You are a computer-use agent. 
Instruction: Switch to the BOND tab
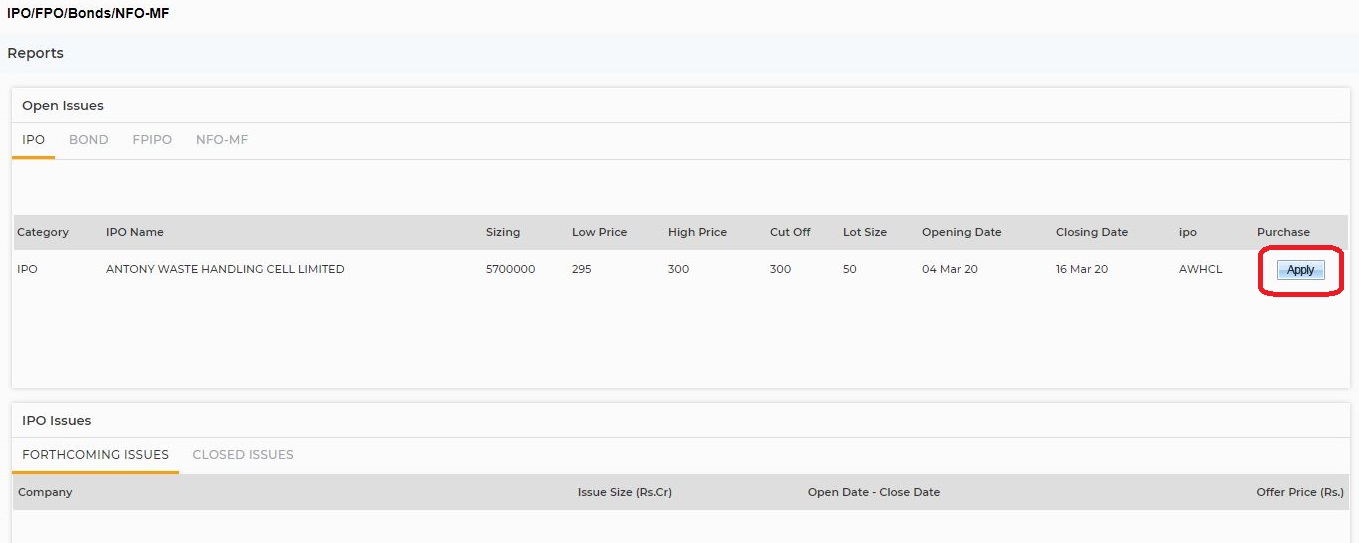click(x=88, y=140)
